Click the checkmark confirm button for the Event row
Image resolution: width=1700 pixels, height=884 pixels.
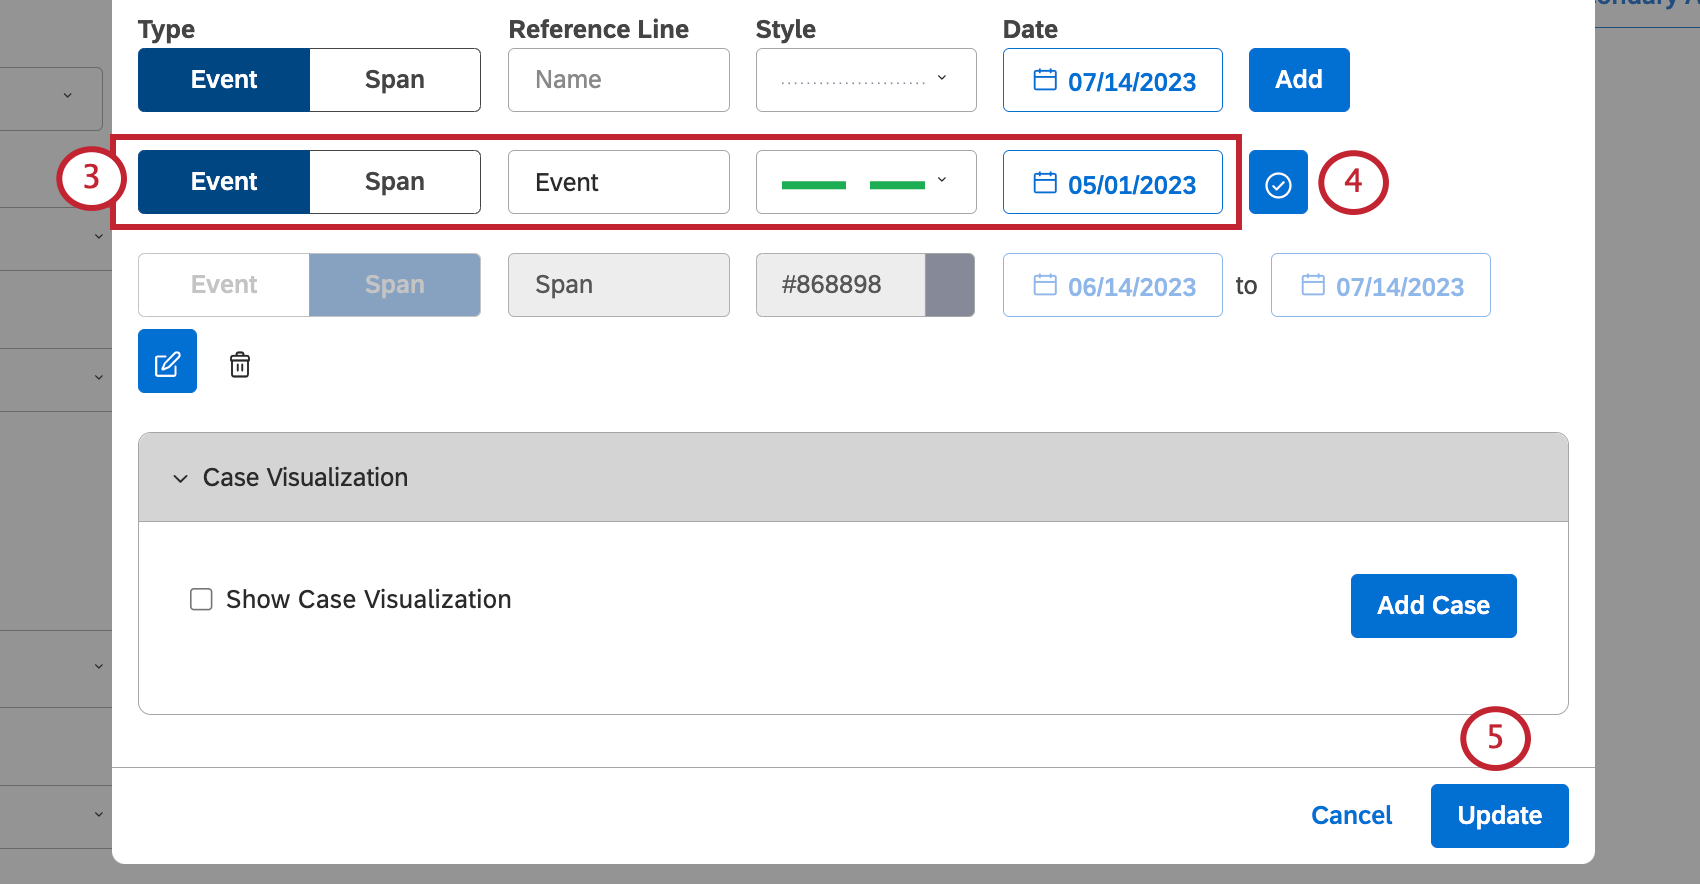tap(1278, 182)
